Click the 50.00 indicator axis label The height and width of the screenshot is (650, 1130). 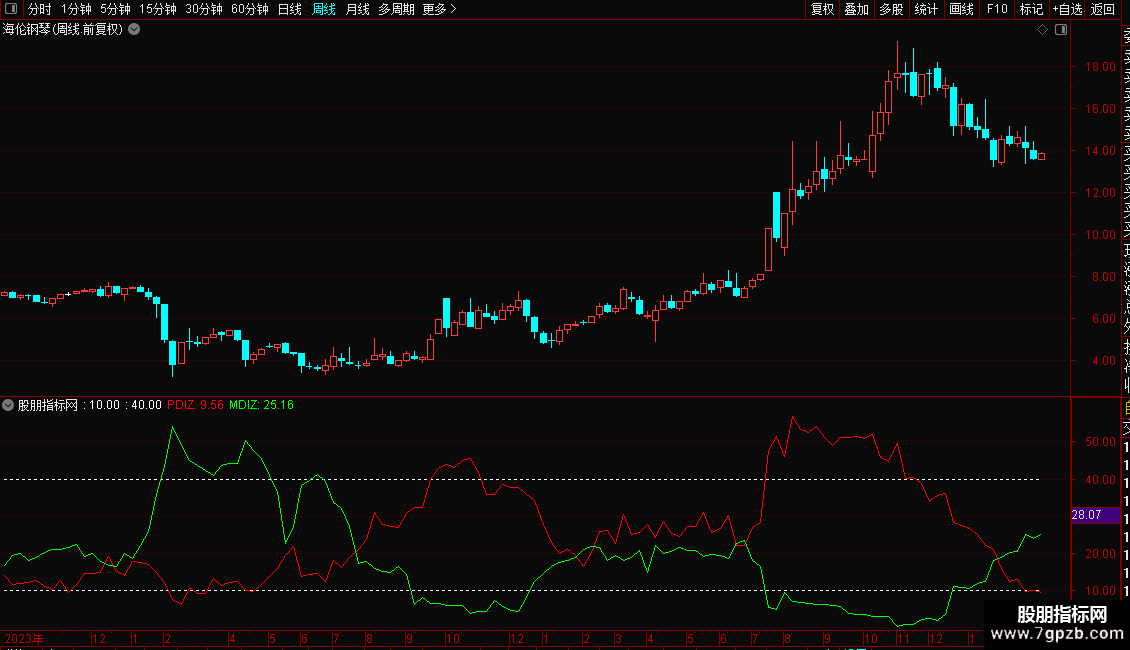pyautogui.click(x=1100, y=442)
